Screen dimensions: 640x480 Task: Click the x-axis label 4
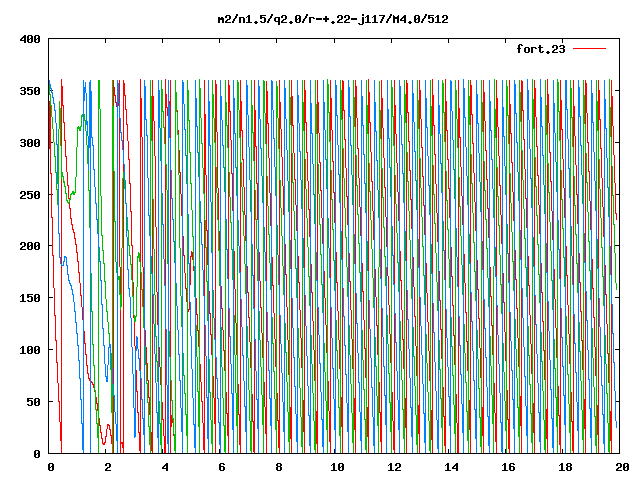click(165, 467)
